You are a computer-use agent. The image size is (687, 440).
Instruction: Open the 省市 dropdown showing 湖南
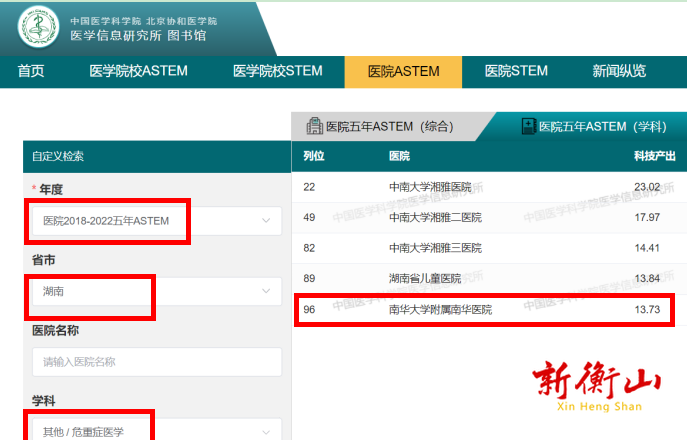[x=157, y=291]
